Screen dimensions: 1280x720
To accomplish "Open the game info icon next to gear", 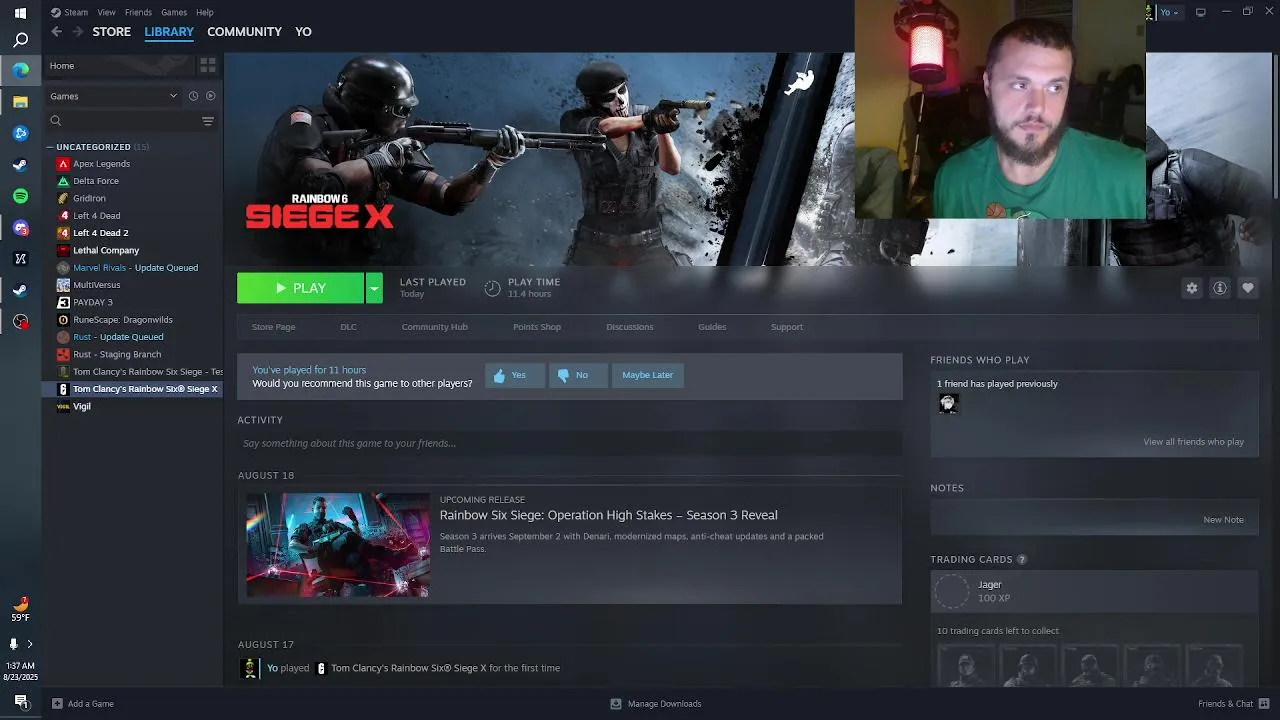I will [1219, 288].
